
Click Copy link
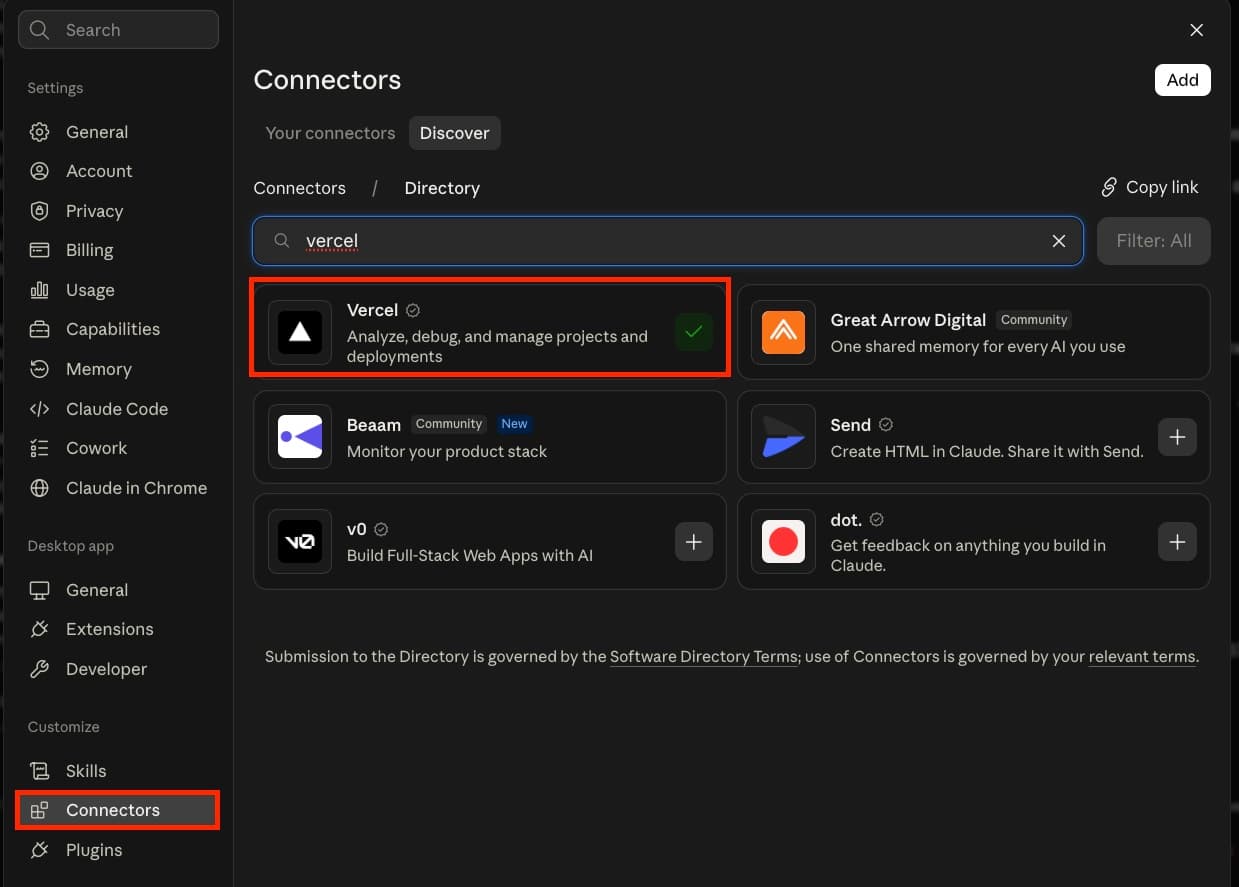1150,188
